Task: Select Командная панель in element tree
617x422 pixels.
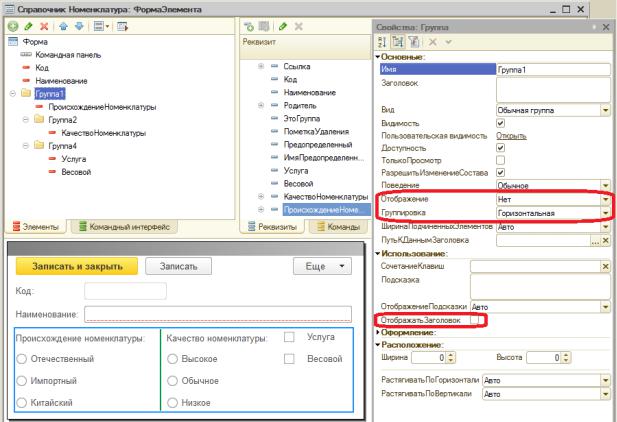Action: [68, 55]
